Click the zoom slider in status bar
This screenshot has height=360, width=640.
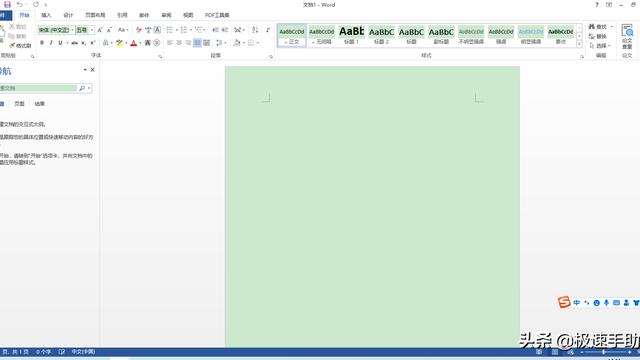(x=604, y=352)
